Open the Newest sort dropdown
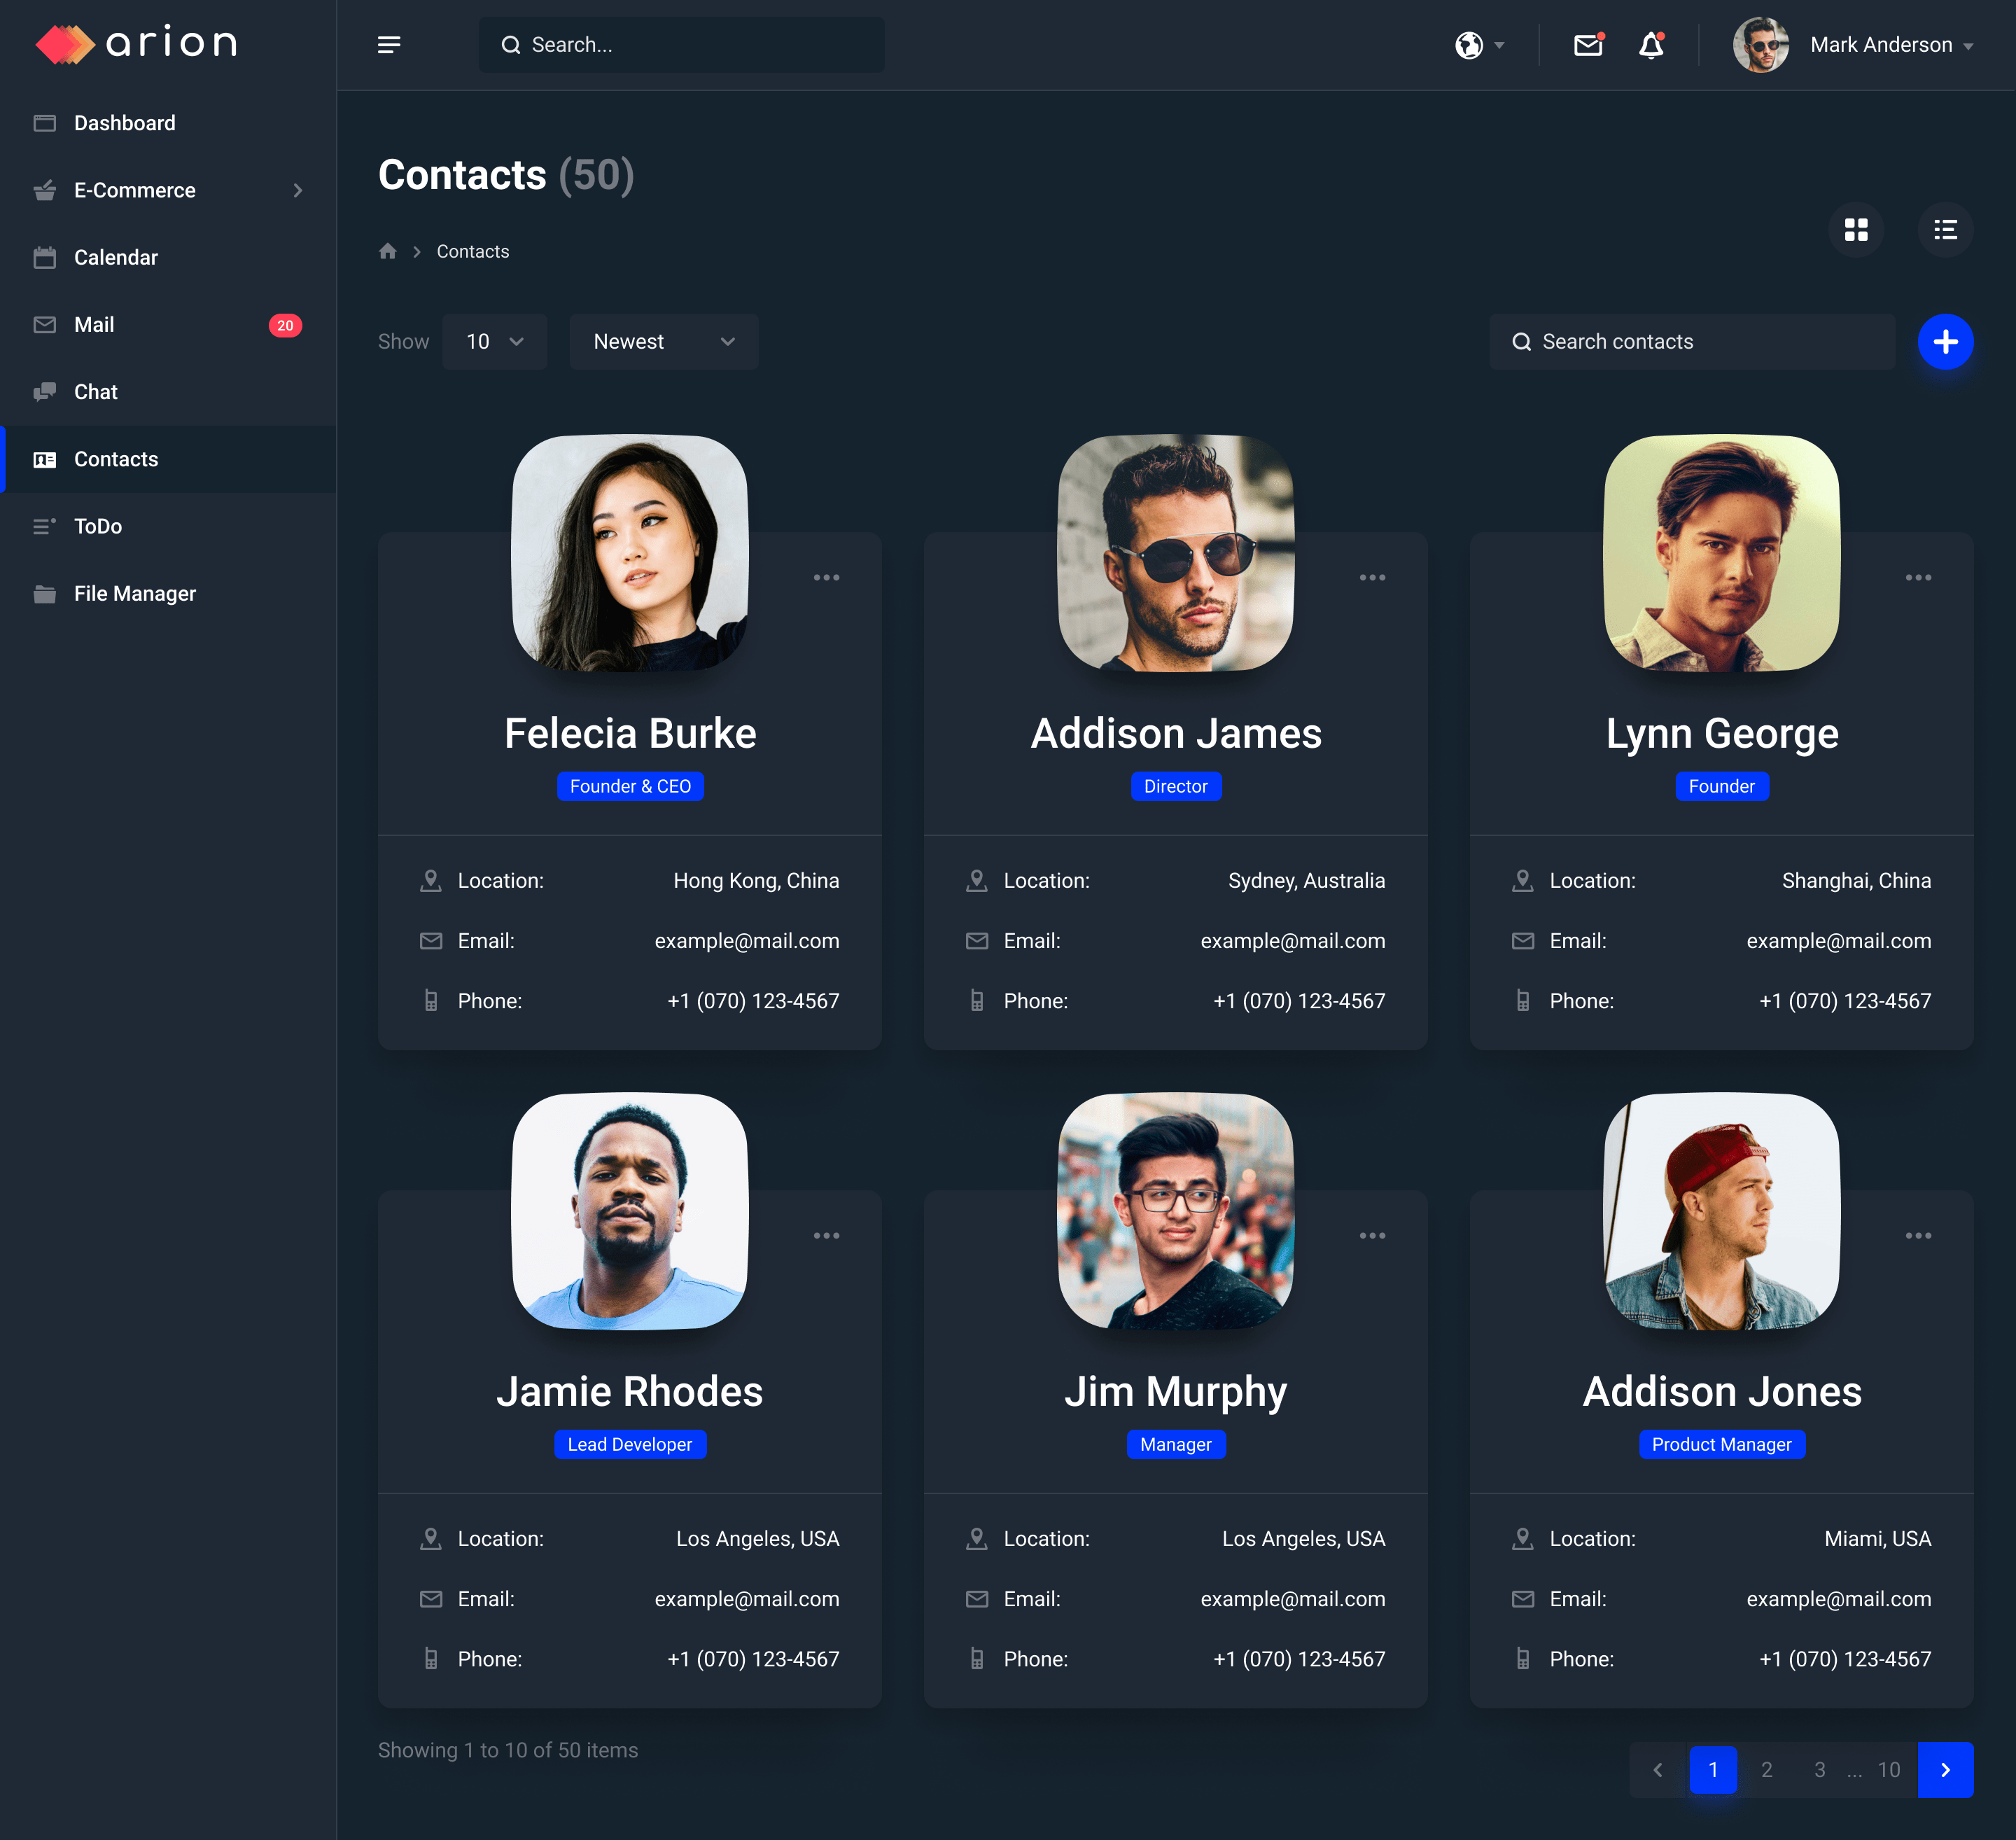2016x1840 pixels. pos(663,342)
